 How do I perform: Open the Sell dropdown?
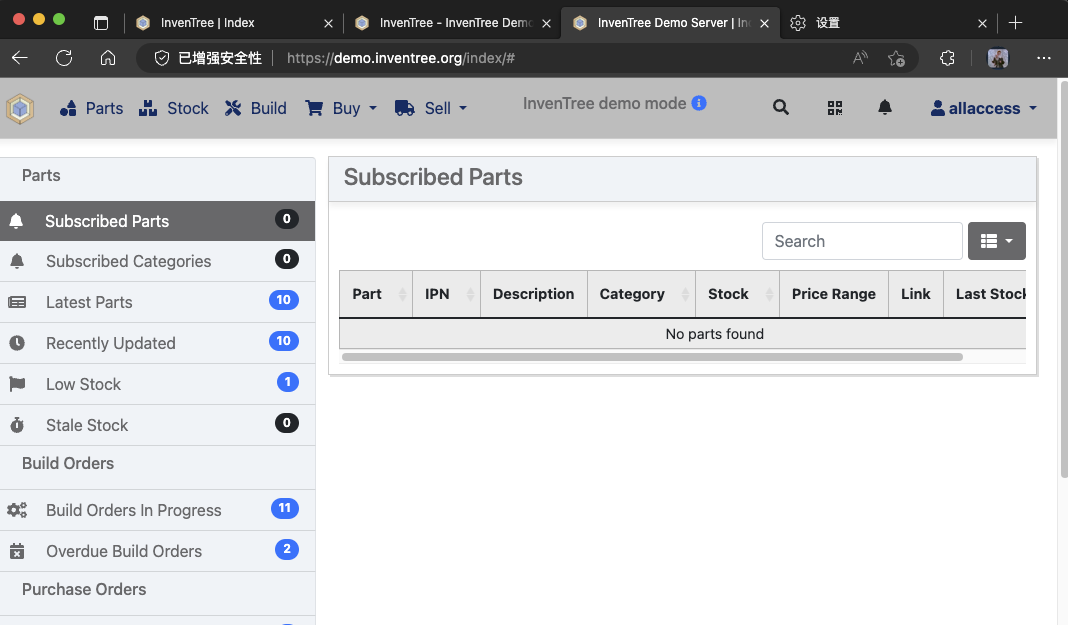point(431,108)
